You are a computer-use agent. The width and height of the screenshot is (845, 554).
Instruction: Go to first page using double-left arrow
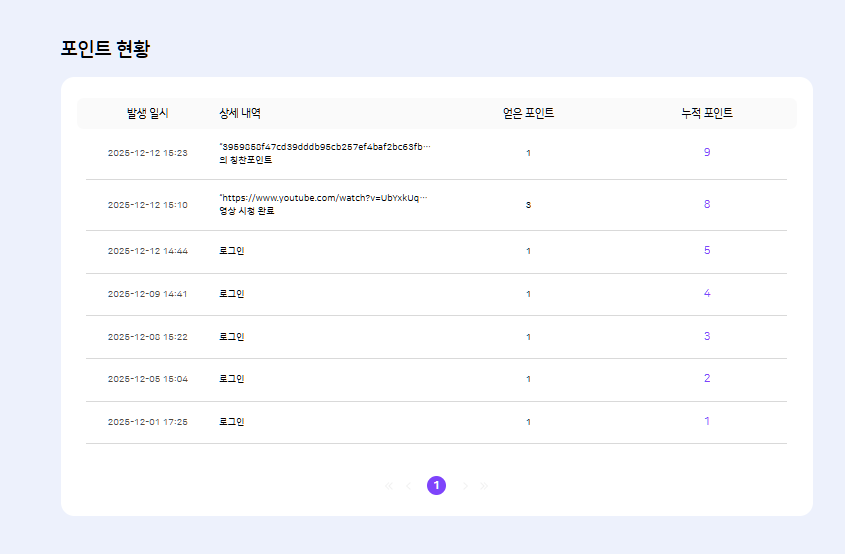click(388, 486)
